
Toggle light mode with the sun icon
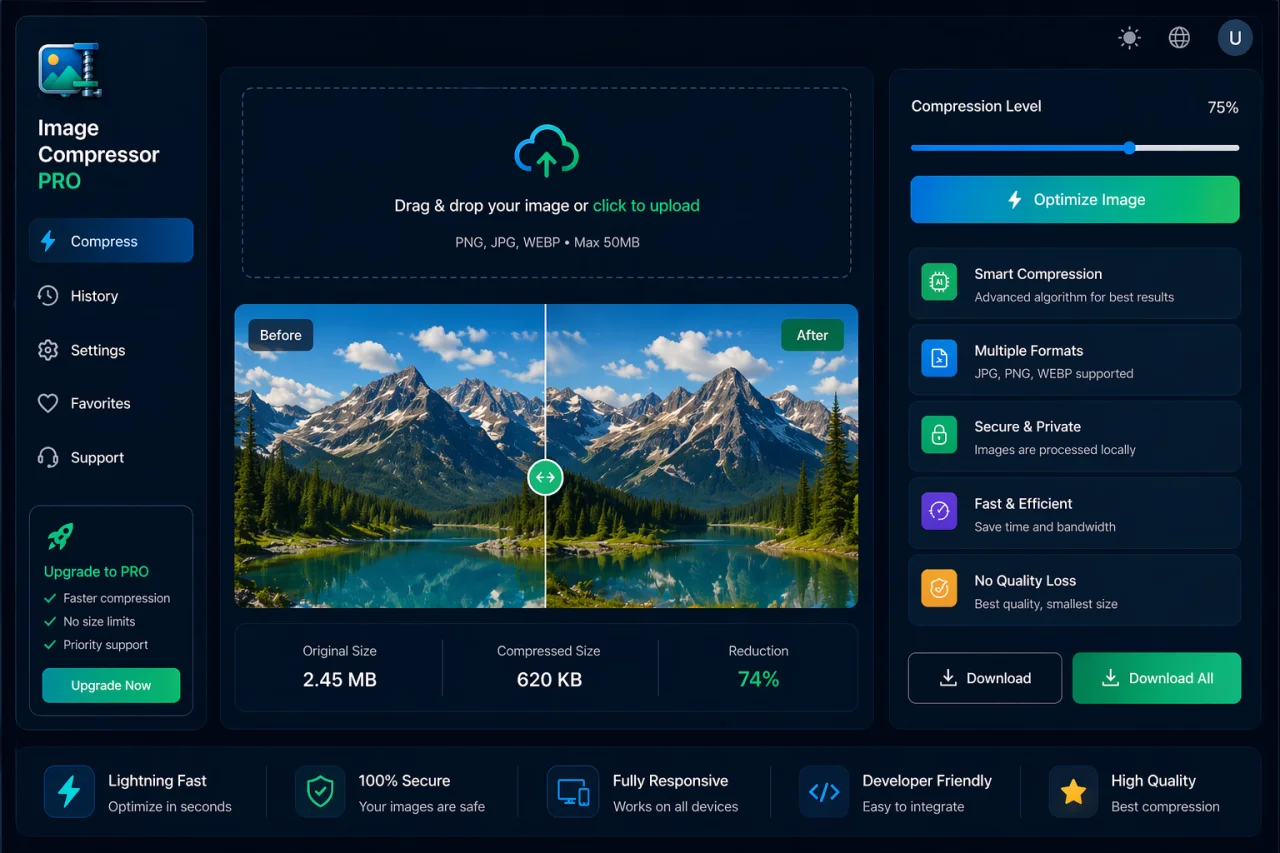coord(1129,38)
